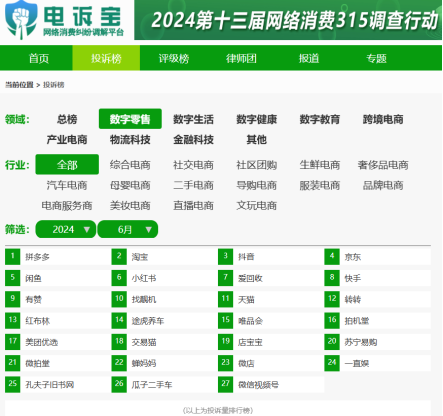Open rank 5 entry 闲鱼

click(x=33, y=278)
